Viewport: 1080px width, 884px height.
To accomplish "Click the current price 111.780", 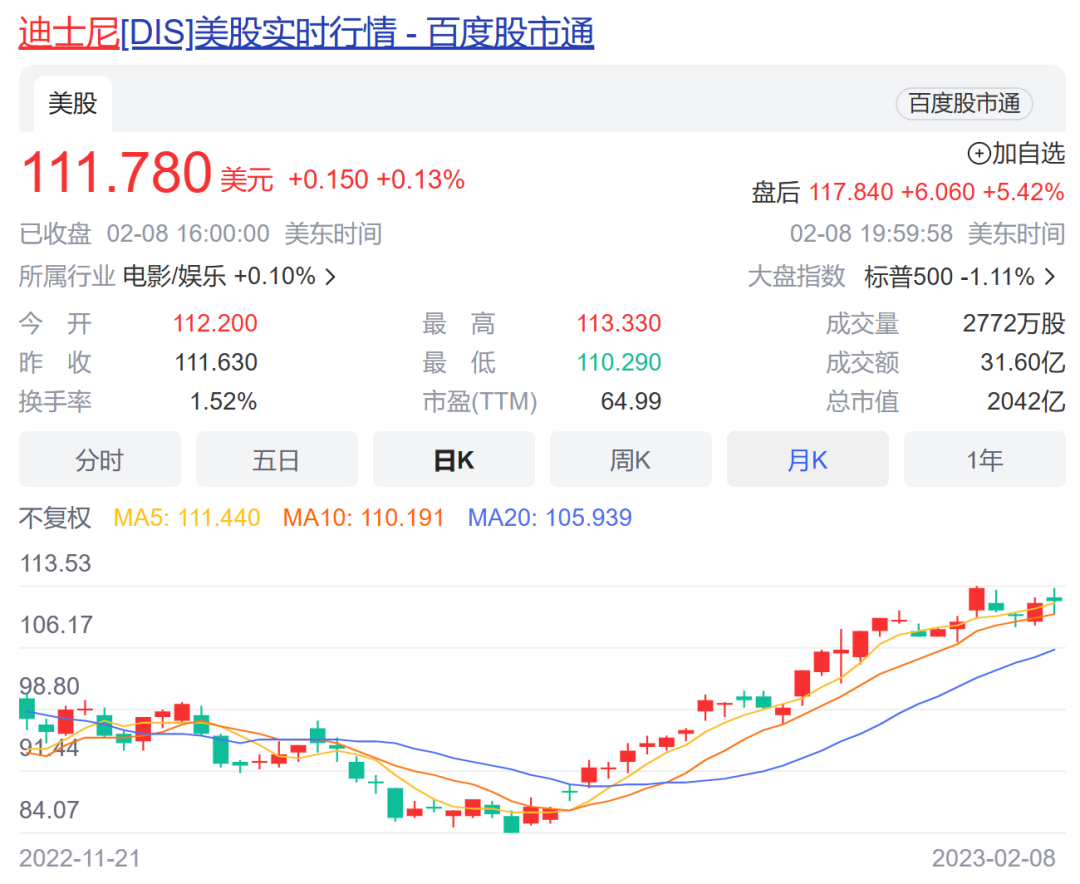I will pyautogui.click(x=116, y=172).
